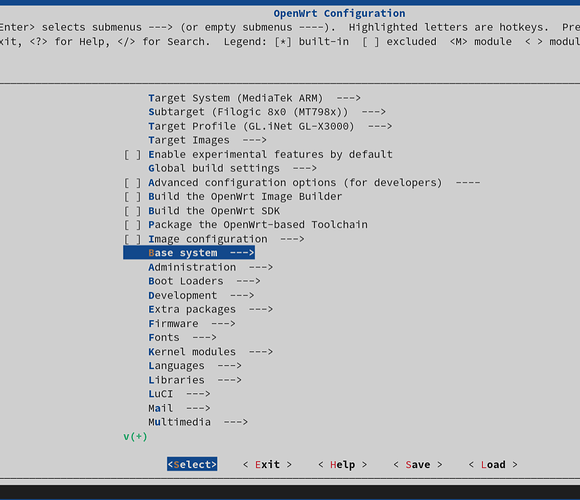Click the < Save > button
580x500 pixels.
point(418,464)
